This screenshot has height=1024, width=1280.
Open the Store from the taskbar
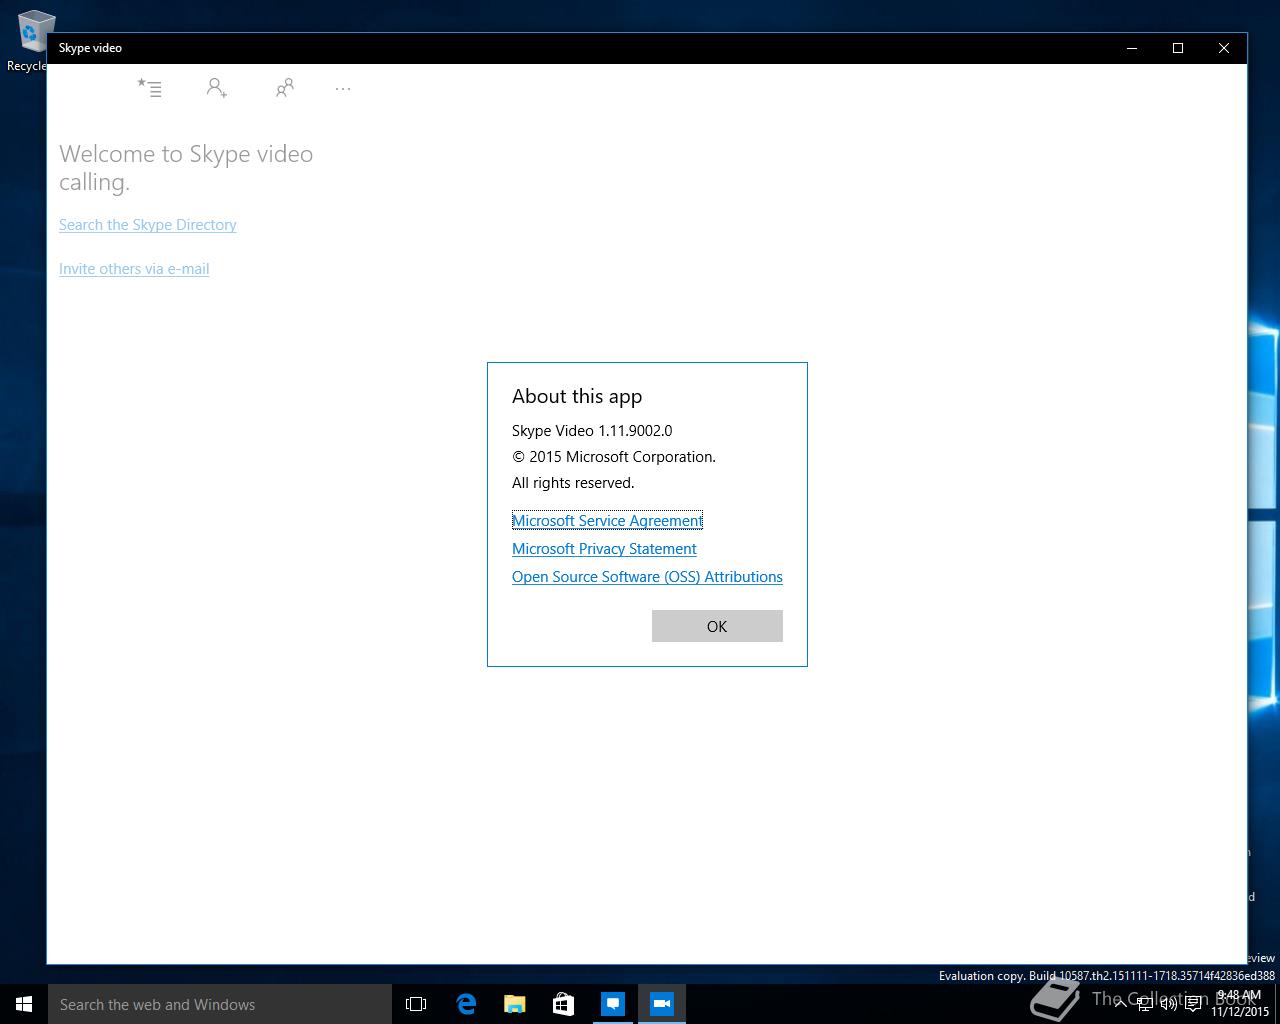pyautogui.click(x=564, y=1004)
